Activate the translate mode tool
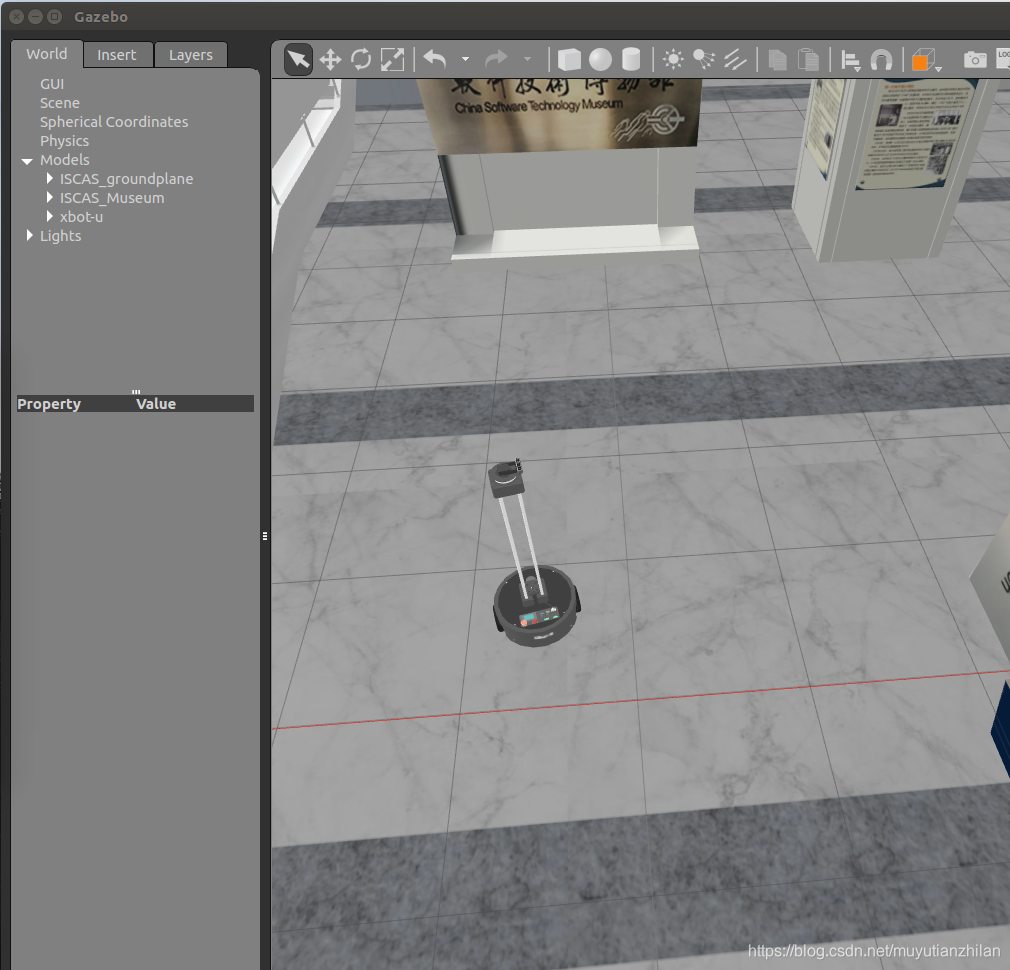Viewport: 1010px width, 970px height. coord(330,60)
